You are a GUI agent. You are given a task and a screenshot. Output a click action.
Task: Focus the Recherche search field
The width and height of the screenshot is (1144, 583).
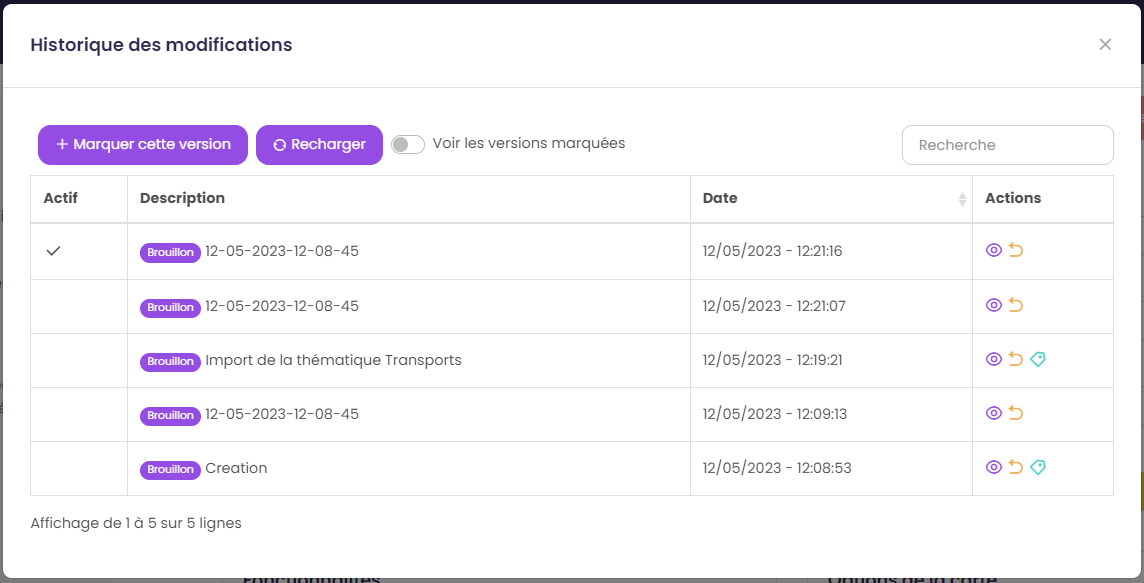coord(1008,145)
